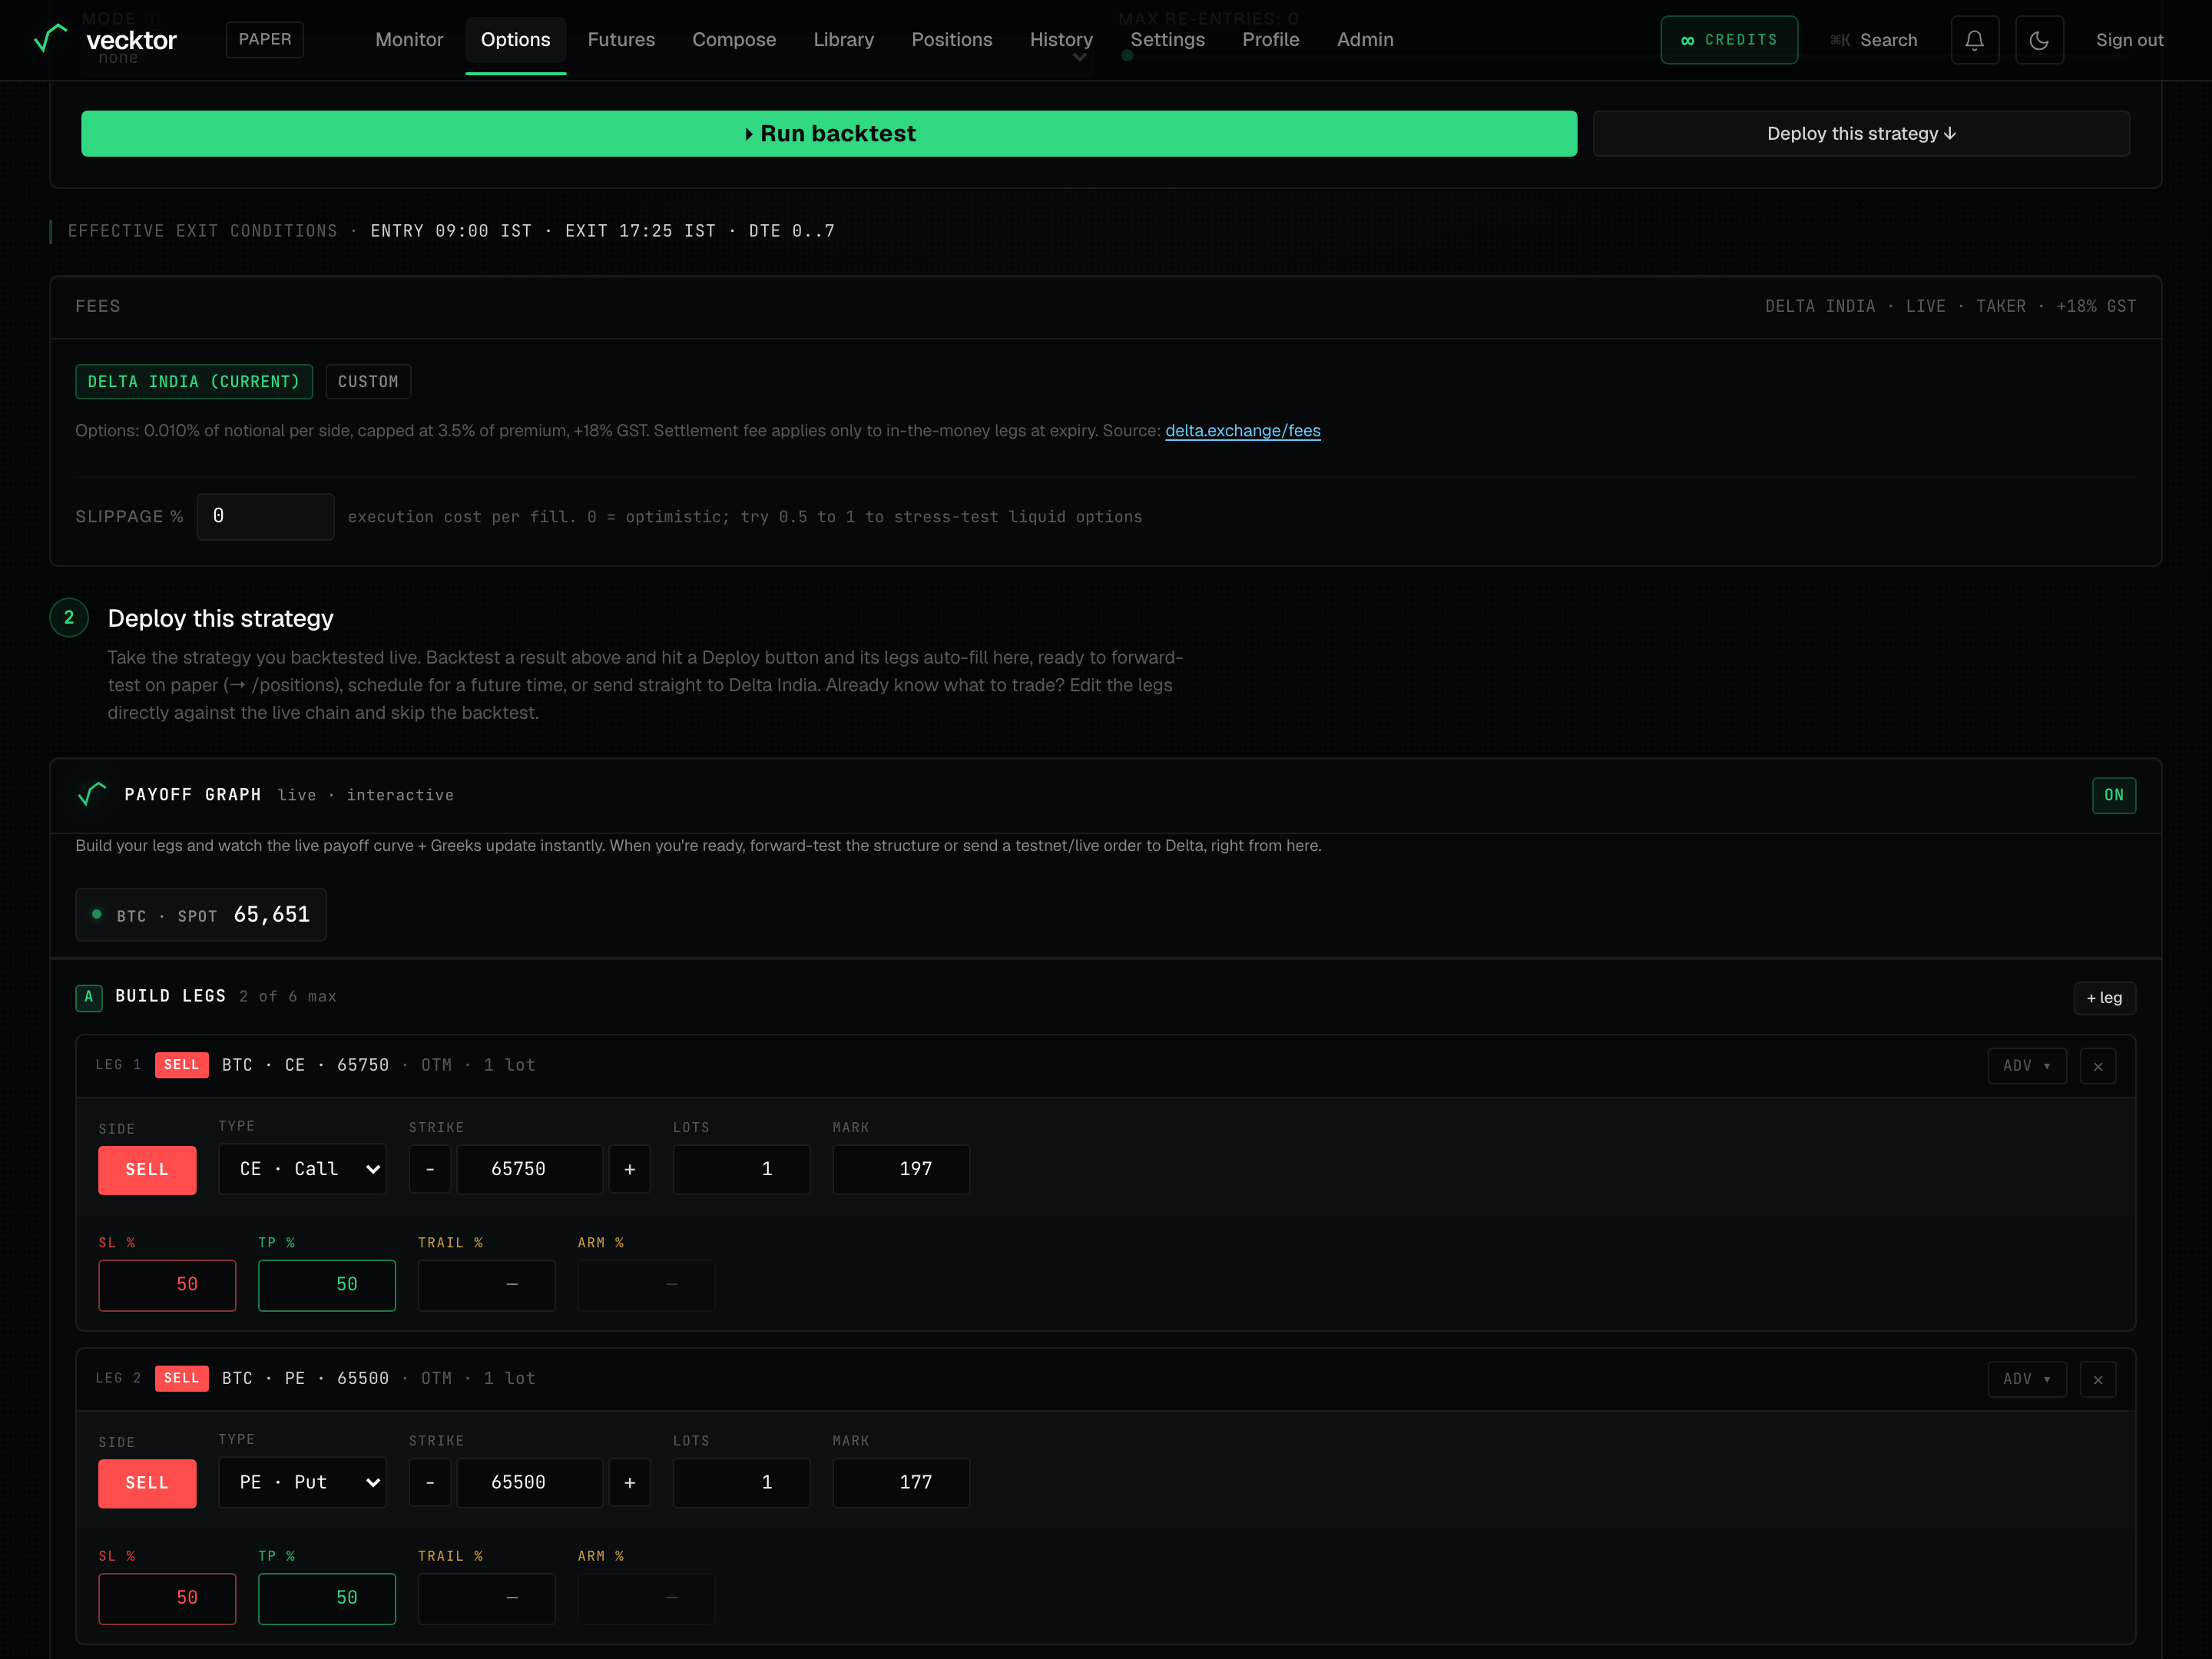Open the infinite Credits badge
2212x1659 pixels.
coord(1729,40)
